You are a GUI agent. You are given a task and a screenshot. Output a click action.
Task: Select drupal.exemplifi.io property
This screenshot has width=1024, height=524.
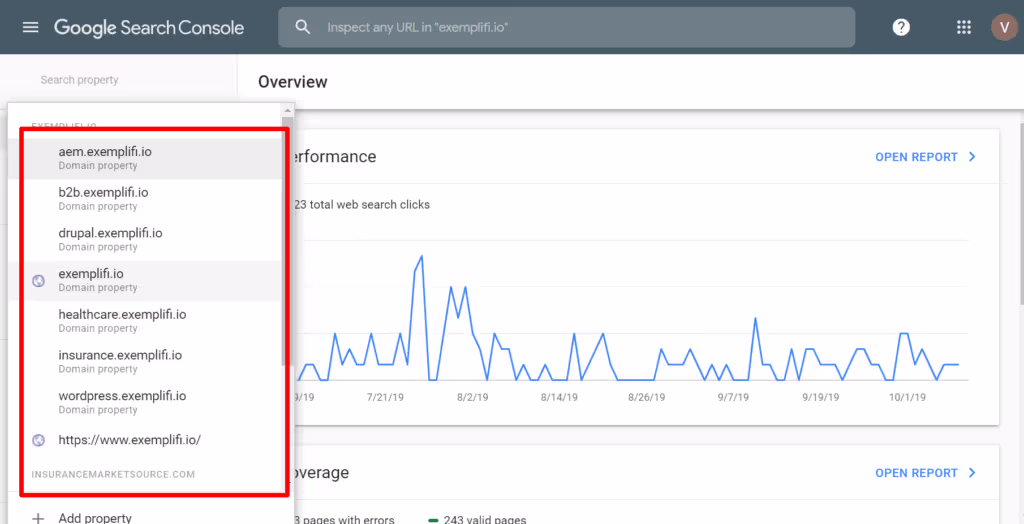click(144, 239)
